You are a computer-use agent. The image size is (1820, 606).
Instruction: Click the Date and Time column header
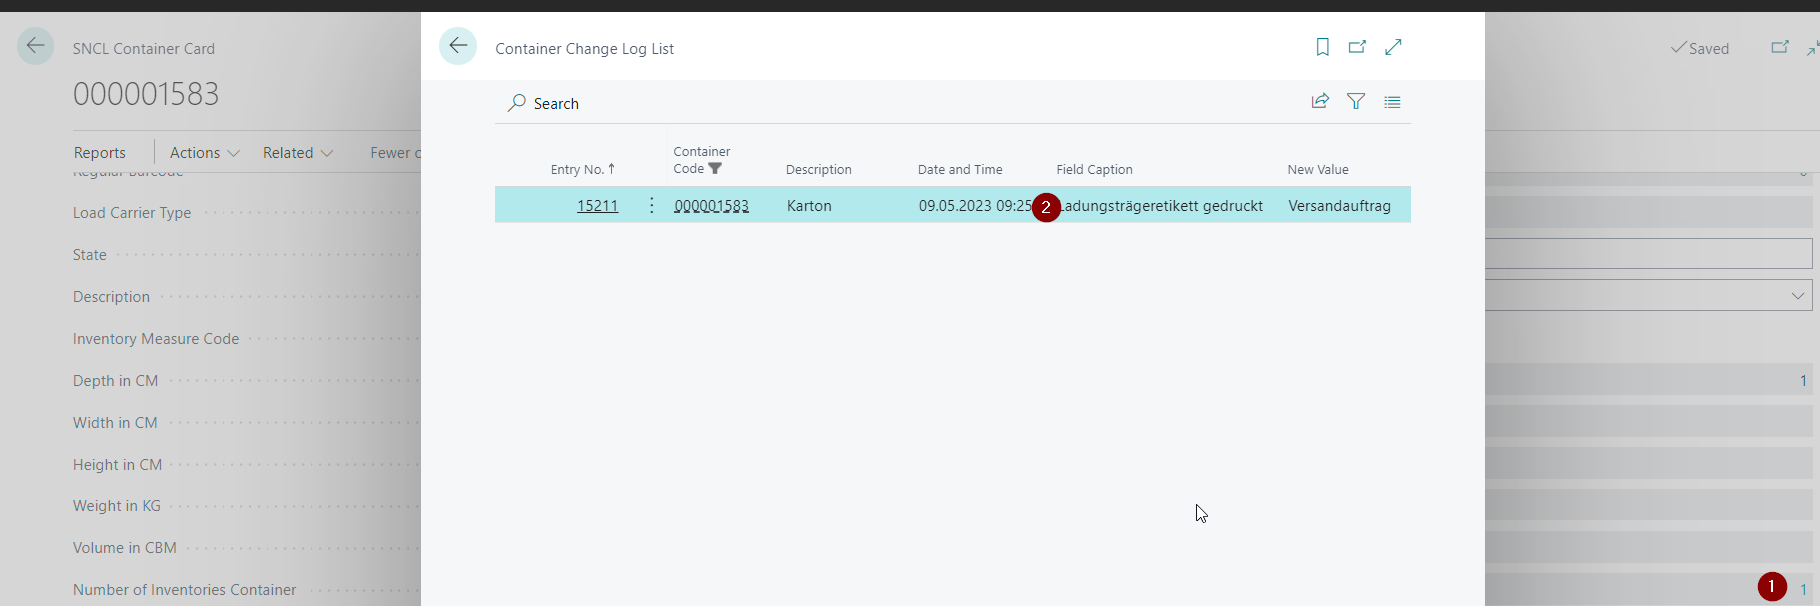960,169
